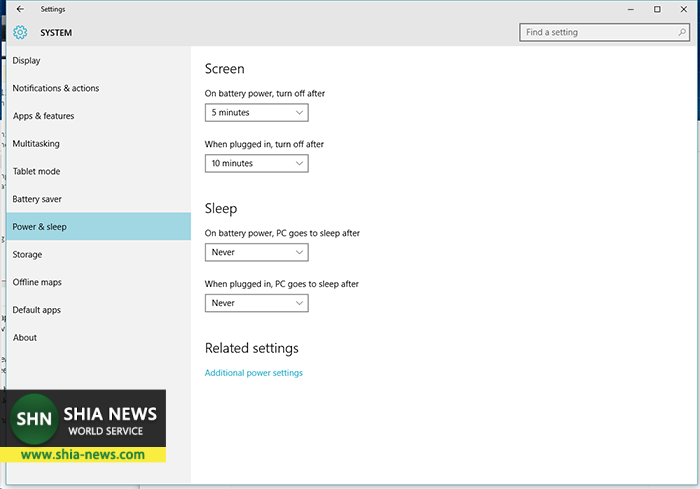This screenshot has height=489, width=700.
Task: Open the Storage settings page
Action: pos(28,255)
